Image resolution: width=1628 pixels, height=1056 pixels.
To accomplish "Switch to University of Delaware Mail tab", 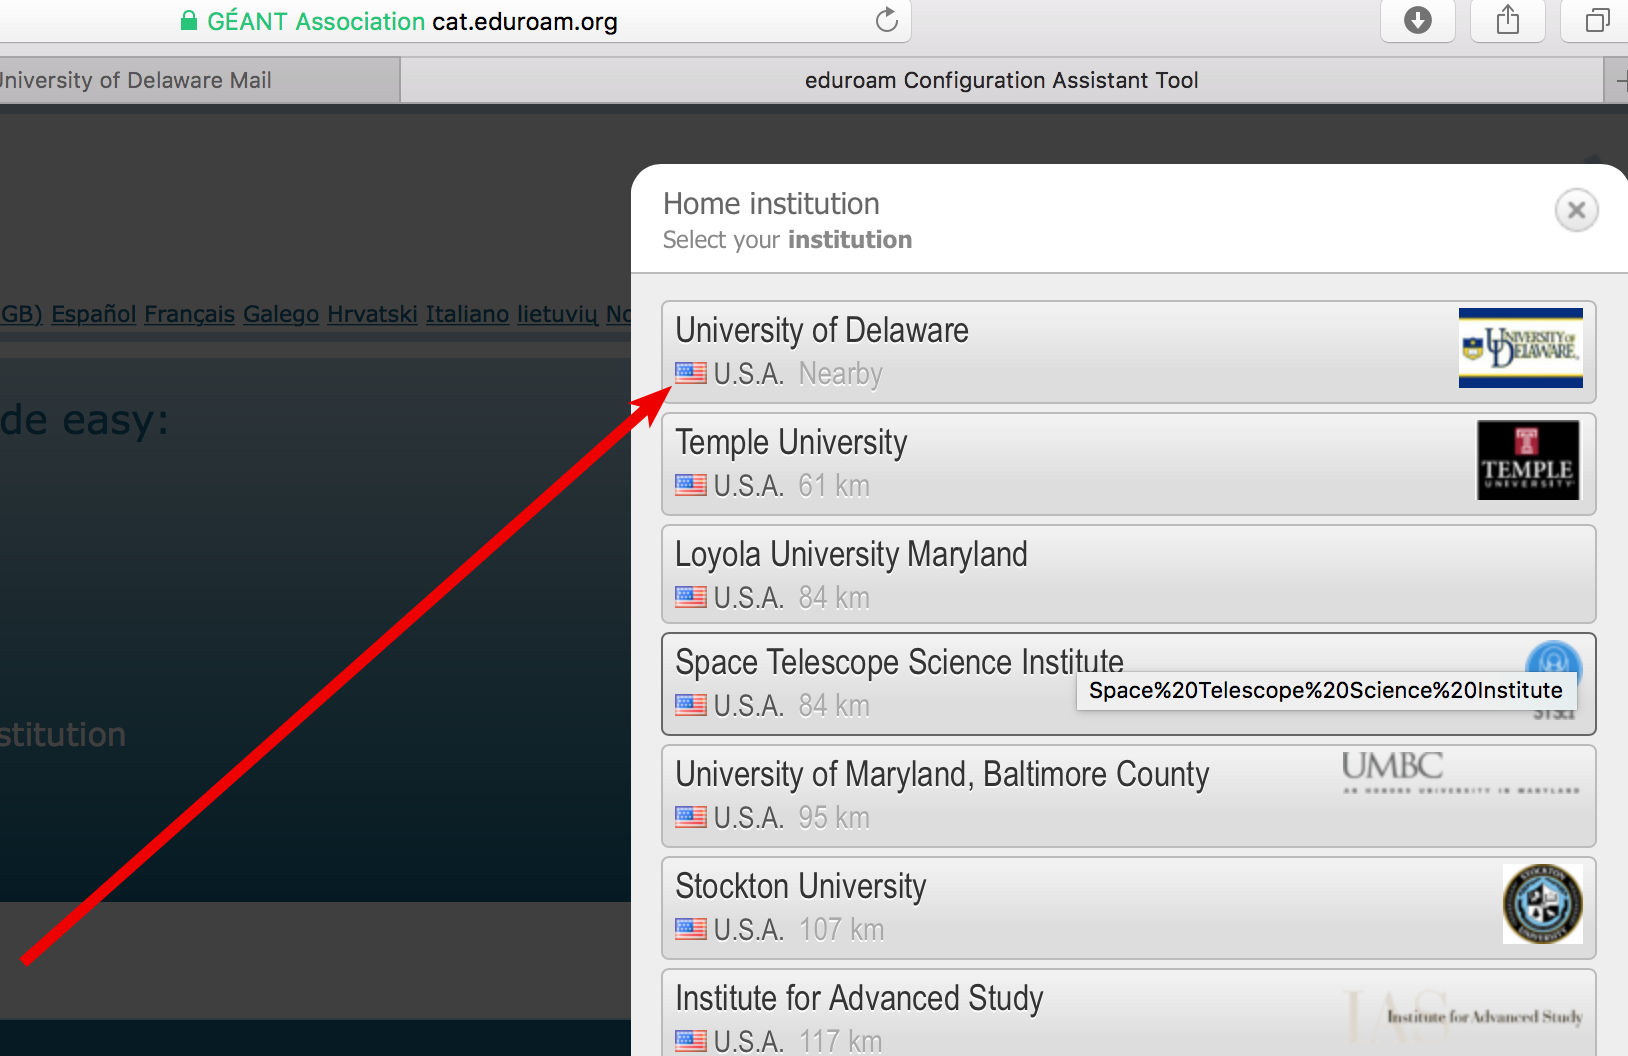I will 200,80.
